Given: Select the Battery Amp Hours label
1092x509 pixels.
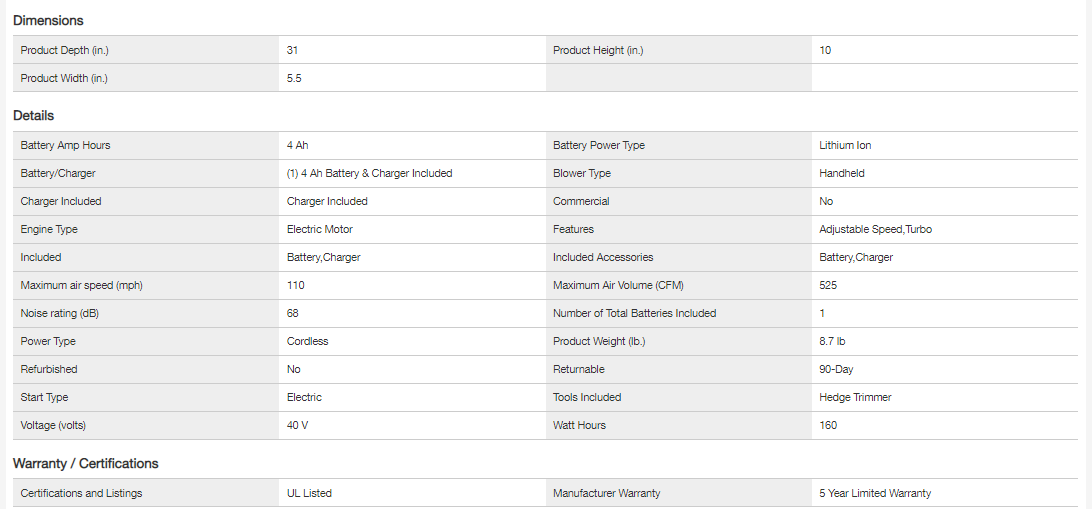Looking at the screenshot, I should pyautogui.click(x=65, y=145).
